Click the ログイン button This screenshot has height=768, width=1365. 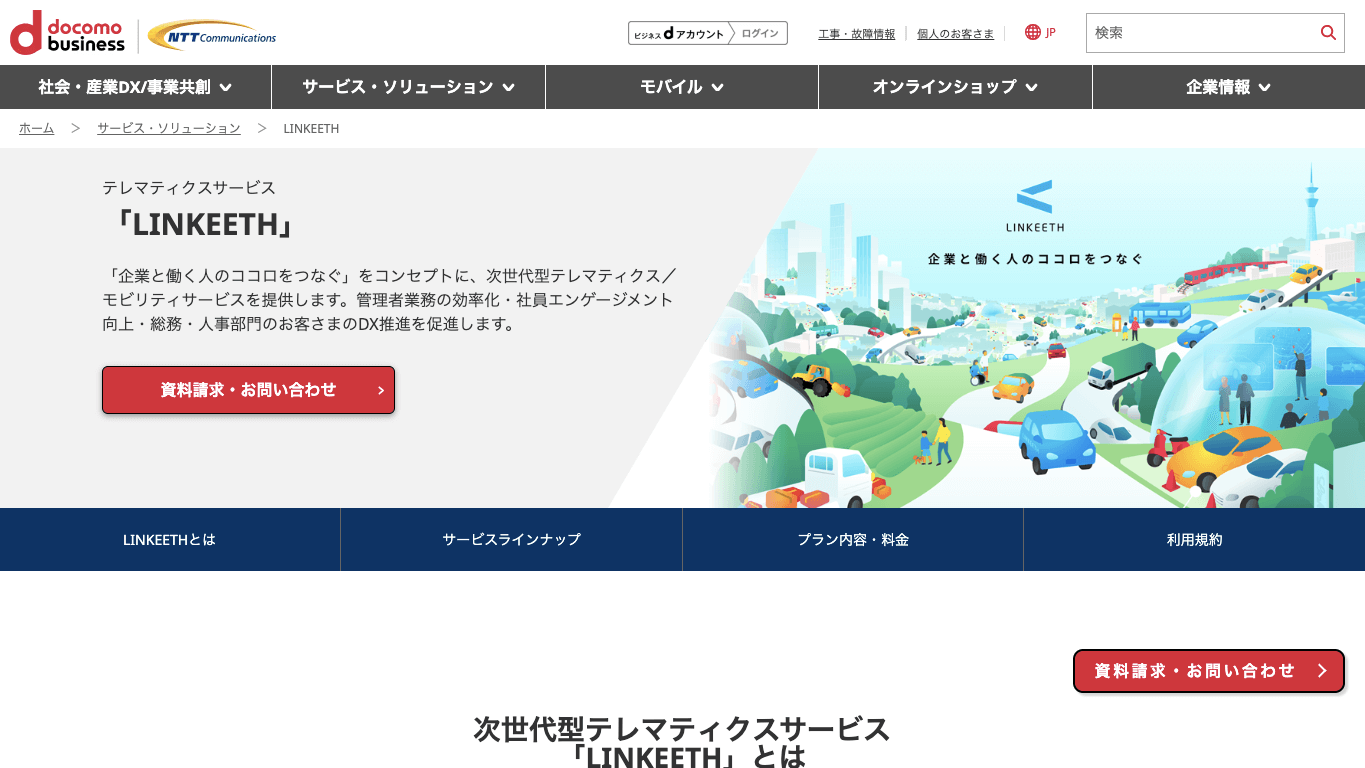(x=760, y=32)
